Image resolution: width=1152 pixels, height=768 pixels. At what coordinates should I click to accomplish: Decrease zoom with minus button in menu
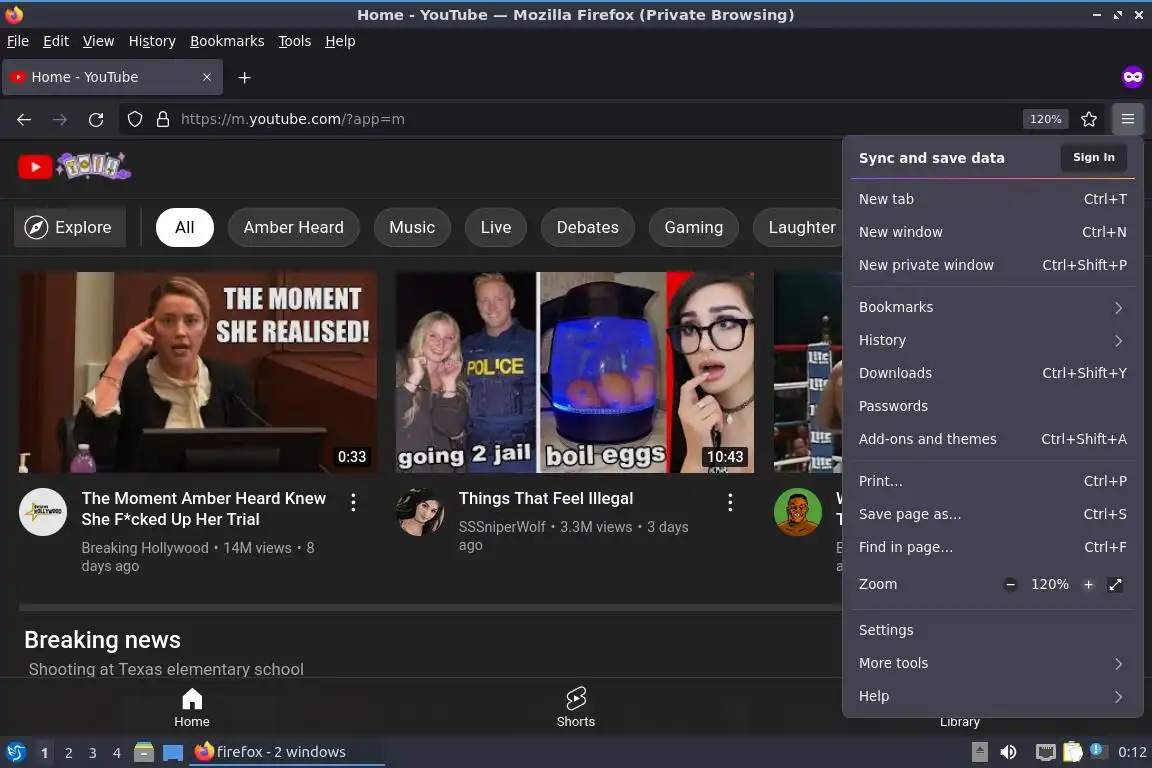1010,584
